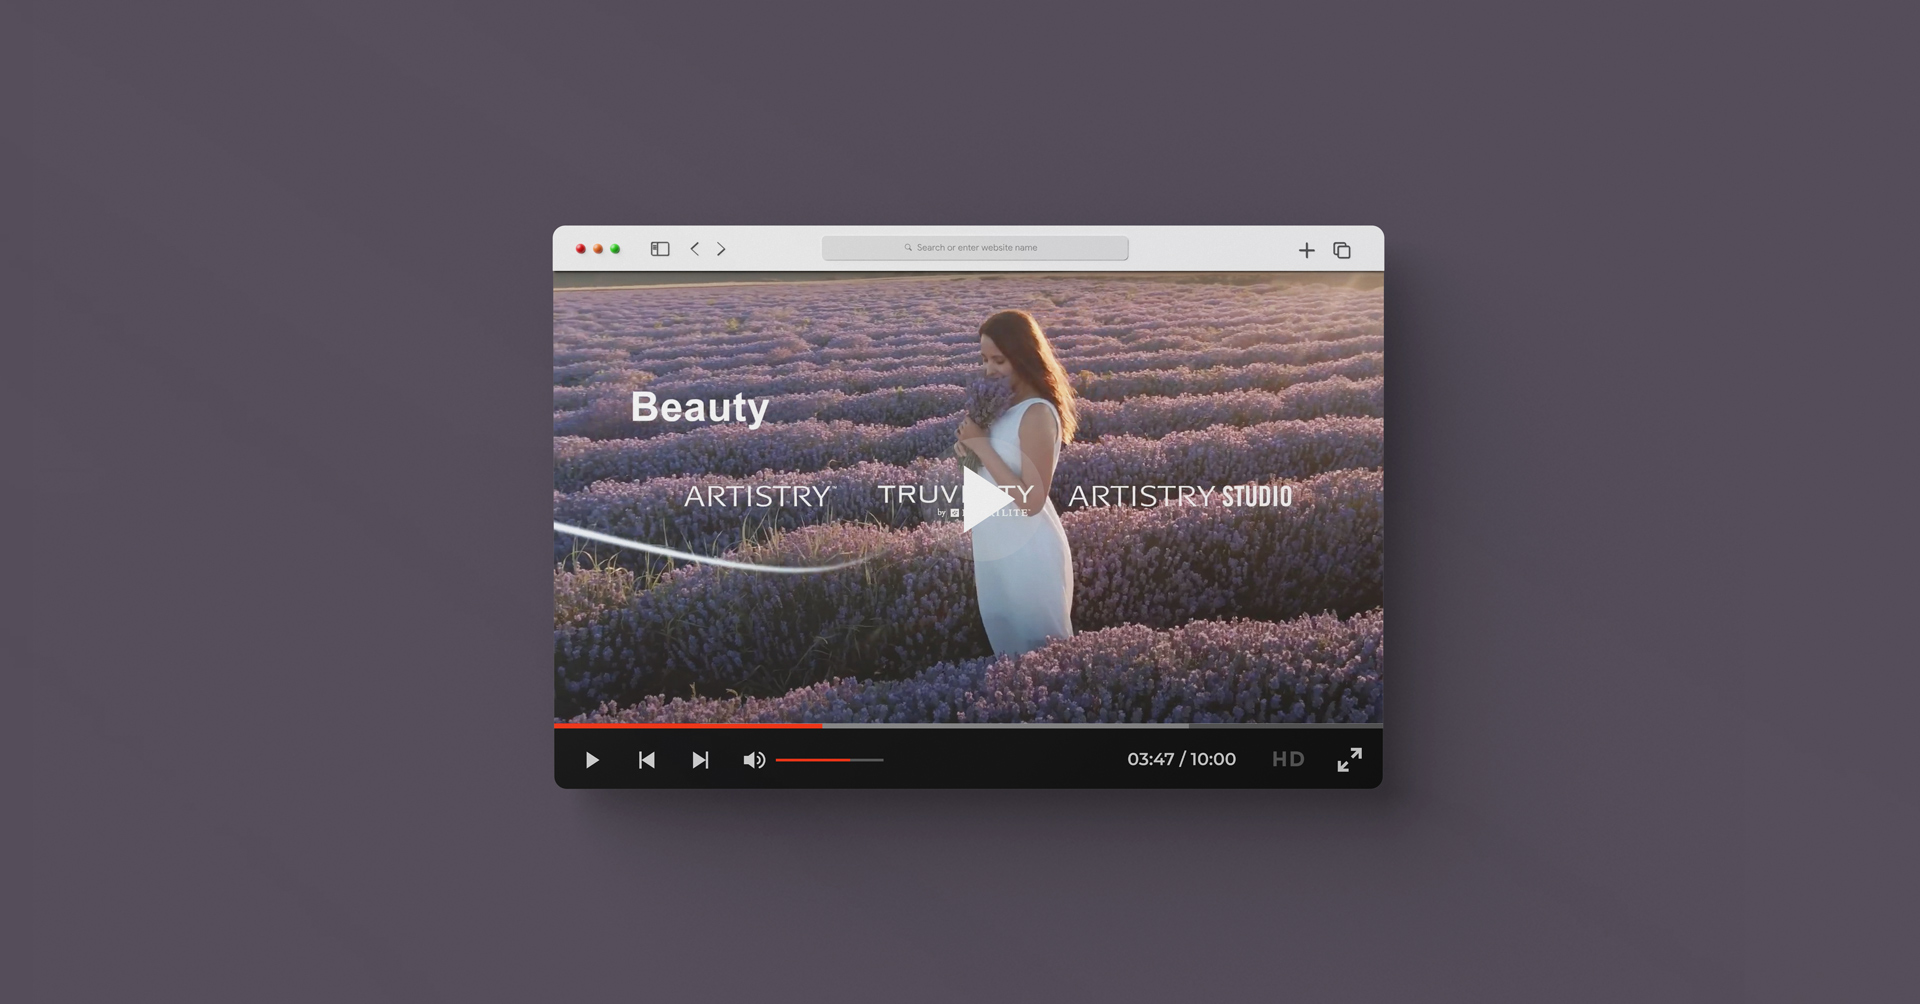This screenshot has width=1920, height=1004.
Task: Seek on the video progress bar
Action: point(968,725)
